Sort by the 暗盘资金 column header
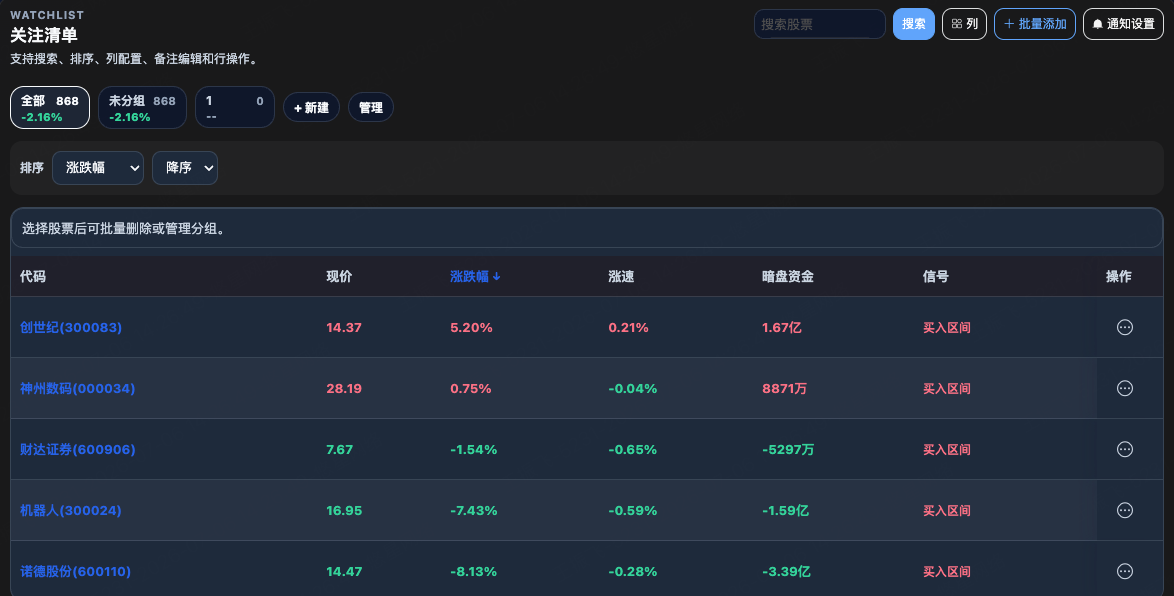 788,276
